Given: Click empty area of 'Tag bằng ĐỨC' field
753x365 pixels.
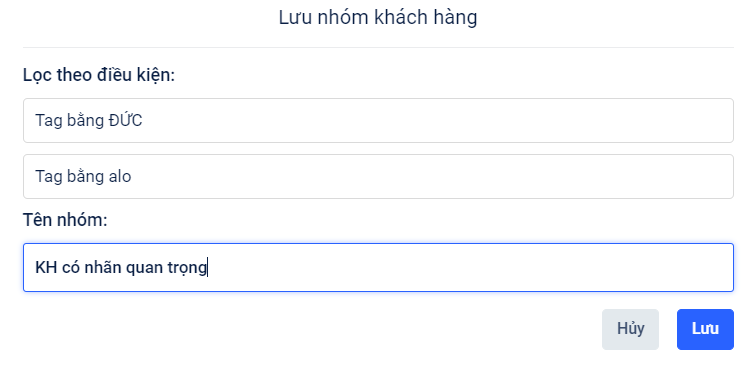Looking at the screenshot, I should [x=437, y=121].
